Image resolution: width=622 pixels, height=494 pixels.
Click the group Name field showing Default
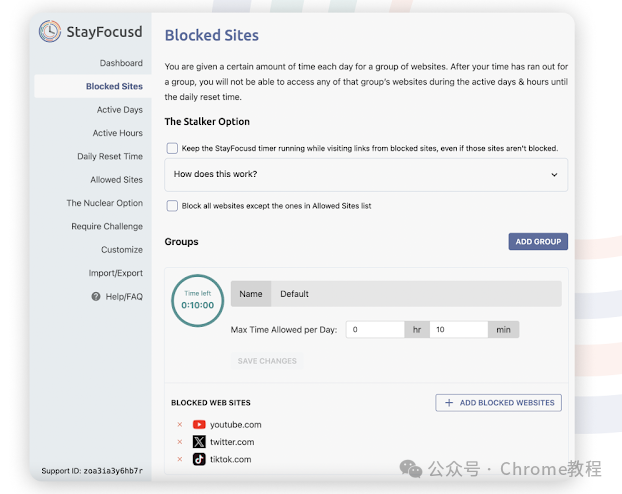416,294
